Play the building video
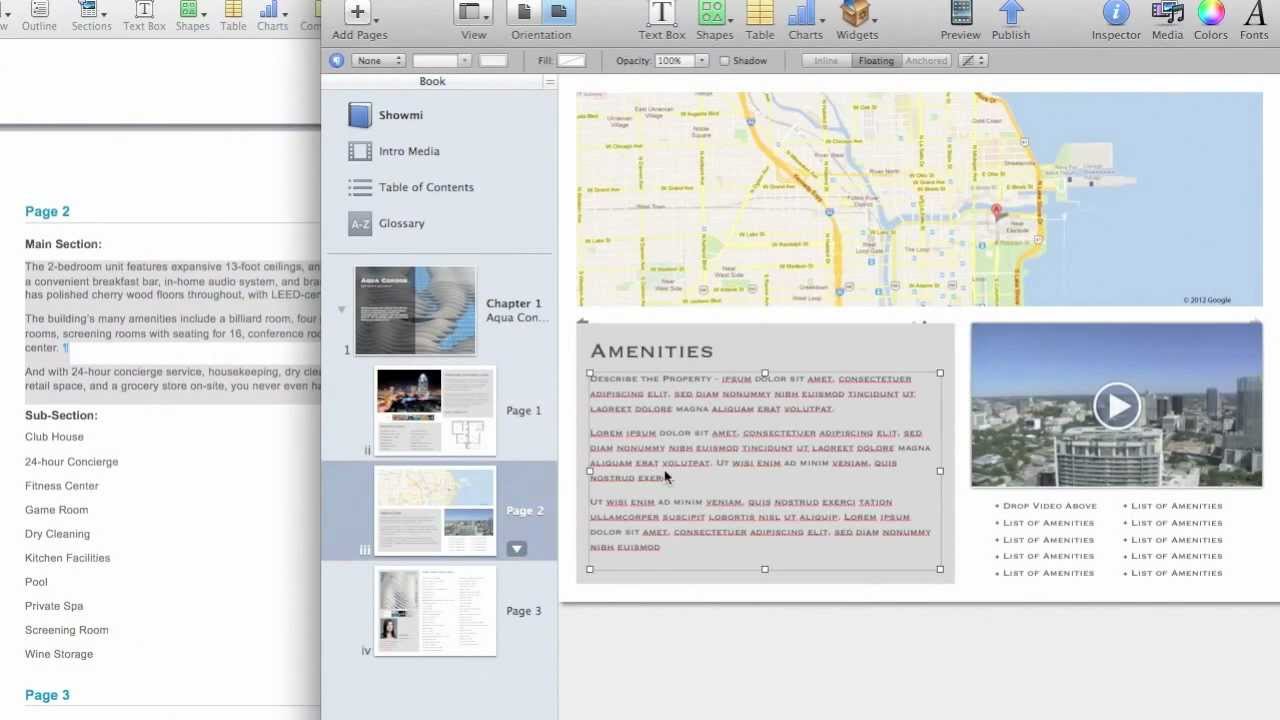The image size is (1280, 720). click(x=1116, y=406)
